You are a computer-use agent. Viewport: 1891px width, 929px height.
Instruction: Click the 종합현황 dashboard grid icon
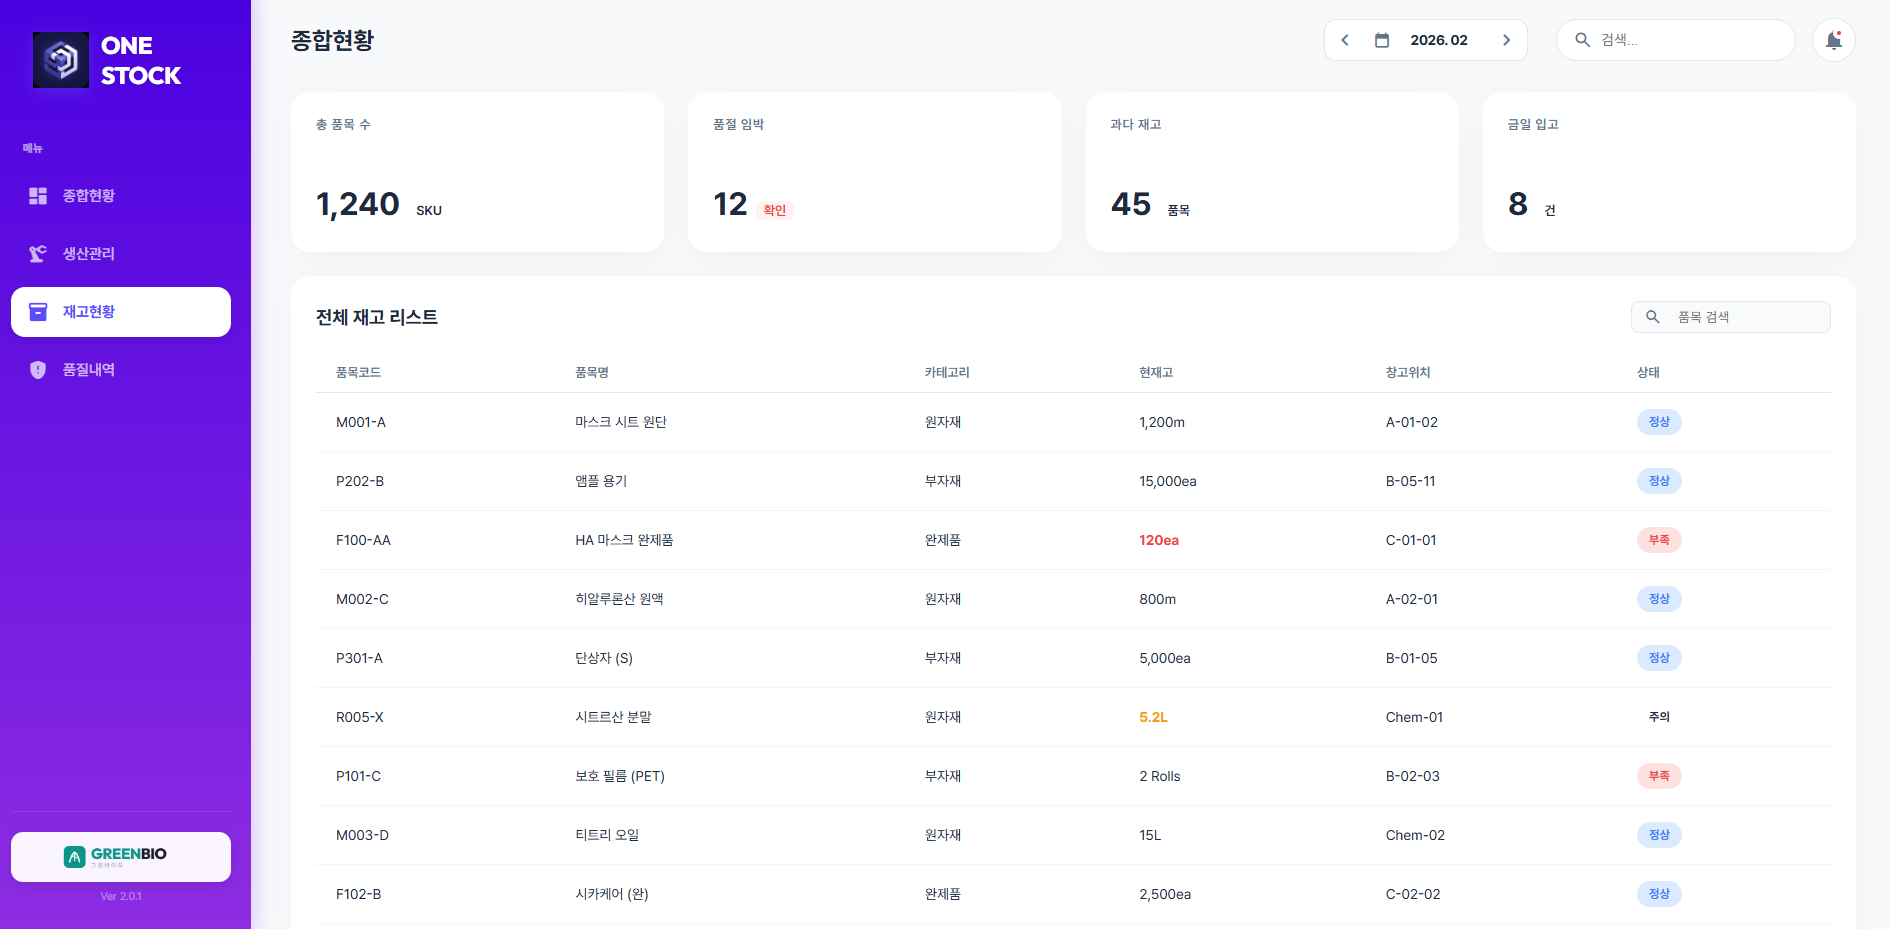point(38,196)
